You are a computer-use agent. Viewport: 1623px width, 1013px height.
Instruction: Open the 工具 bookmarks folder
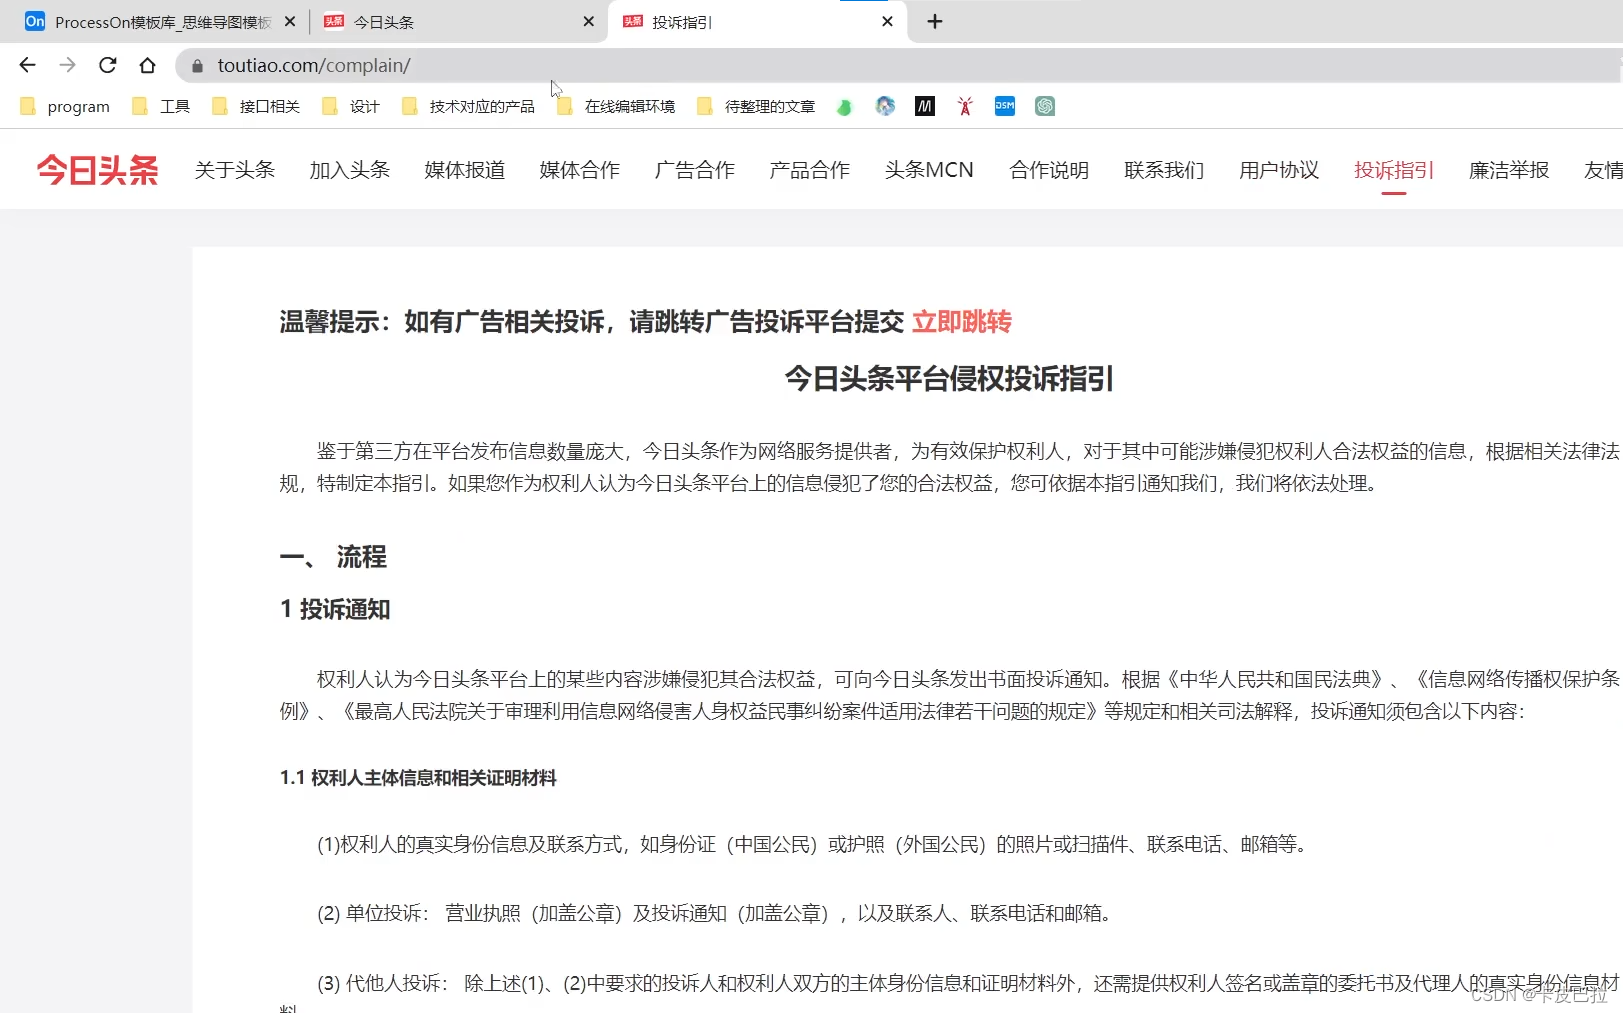tap(161, 106)
